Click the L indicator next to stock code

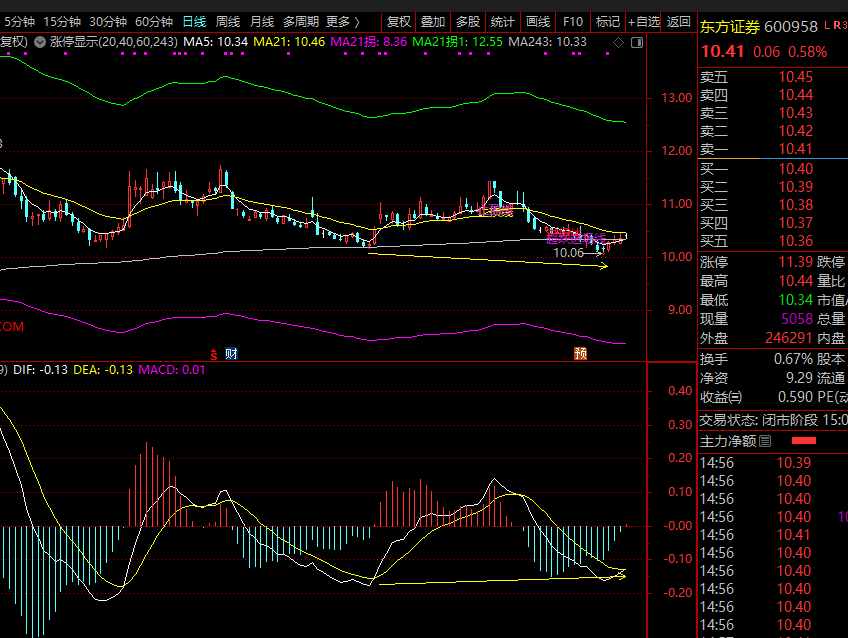click(x=827, y=25)
